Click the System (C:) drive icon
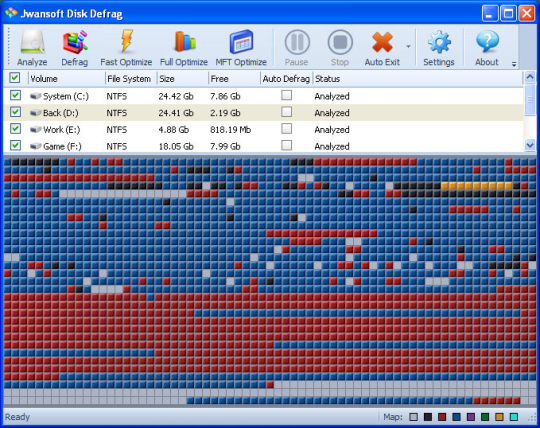Screen dimensions: 540x428 click(35, 96)
